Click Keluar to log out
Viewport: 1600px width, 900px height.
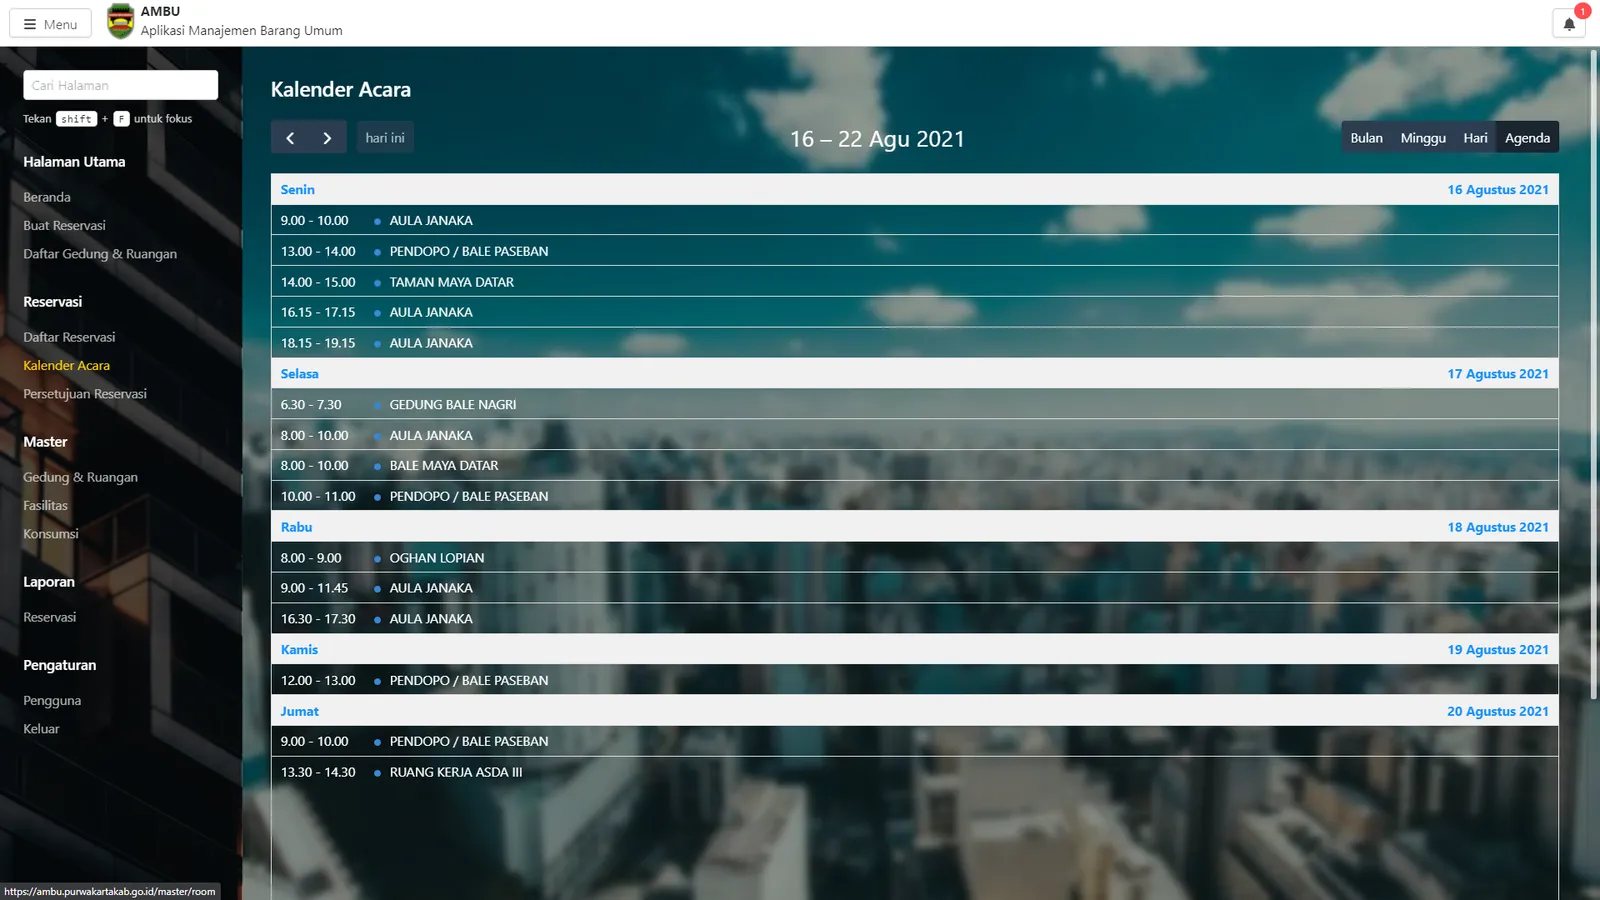click(x=41, y=729)
